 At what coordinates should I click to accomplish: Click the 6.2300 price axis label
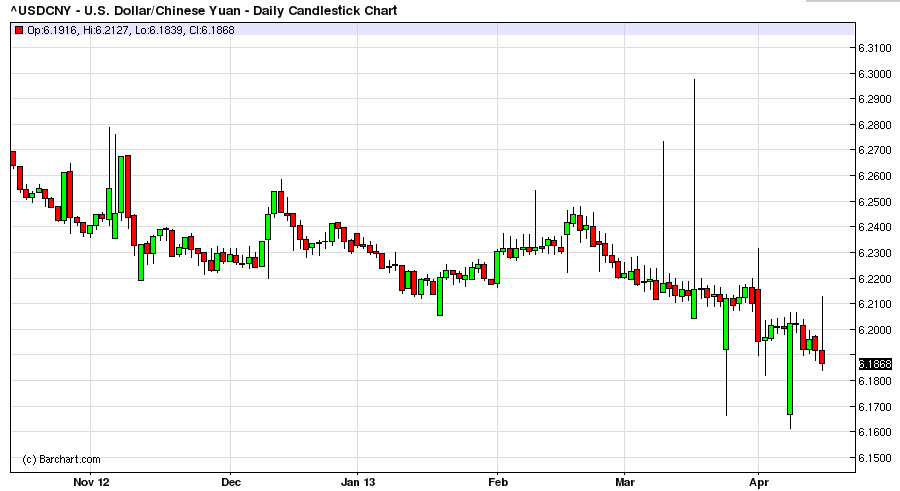click(875, 253)
